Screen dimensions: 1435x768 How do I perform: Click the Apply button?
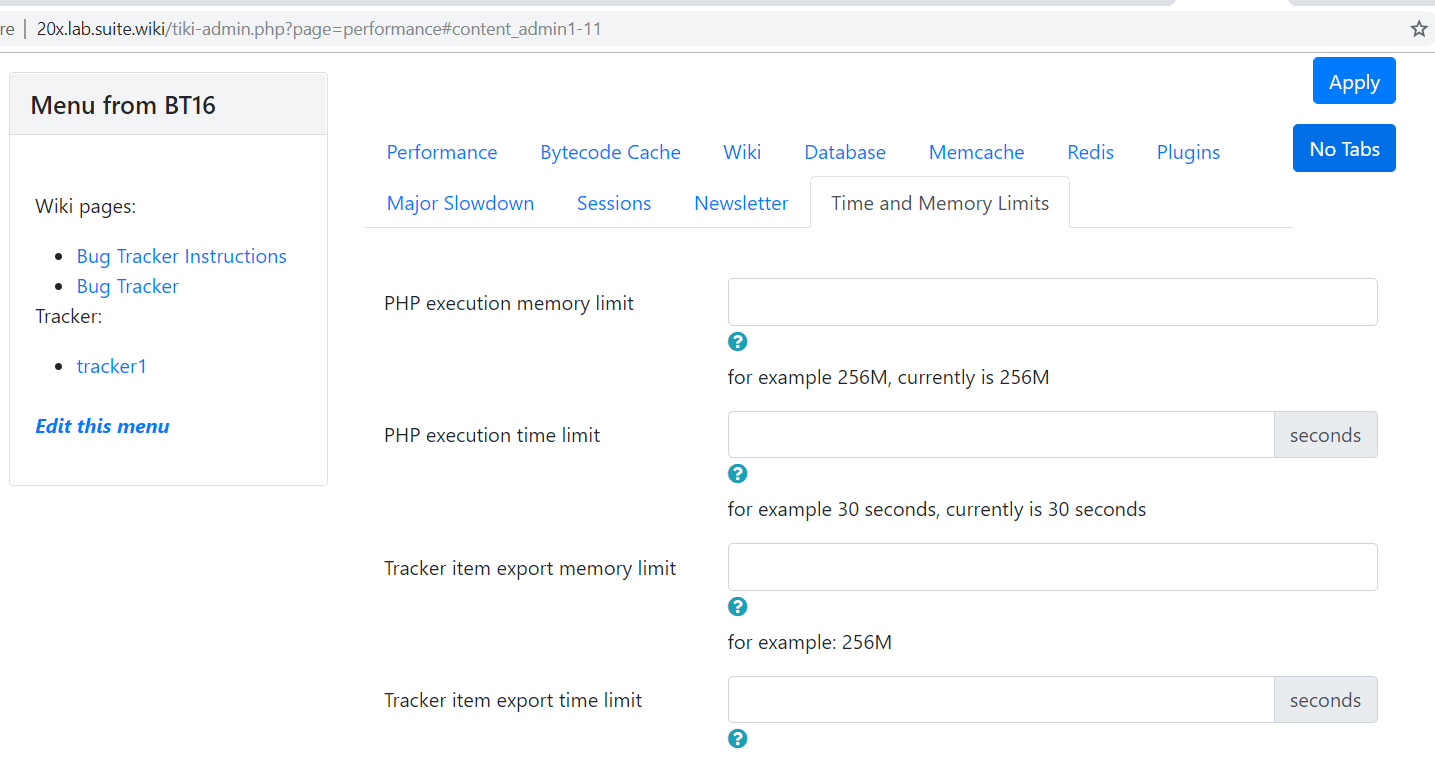coord(1354,82)
